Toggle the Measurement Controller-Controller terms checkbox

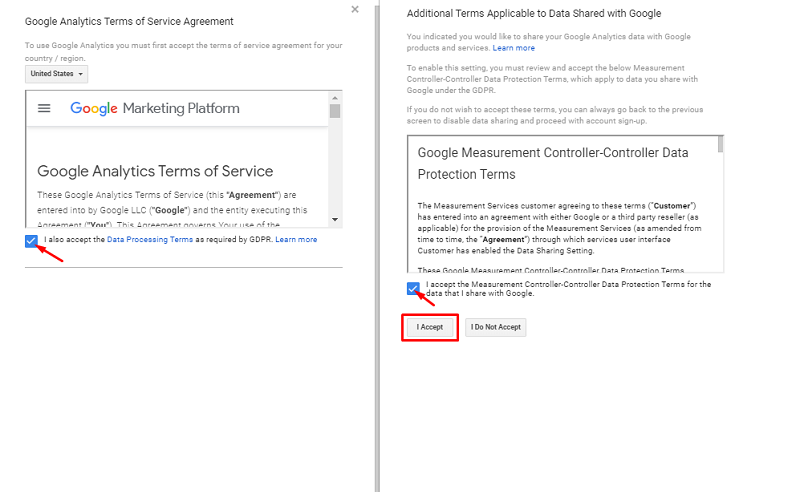pyautogui.click(x=413, y=288)
